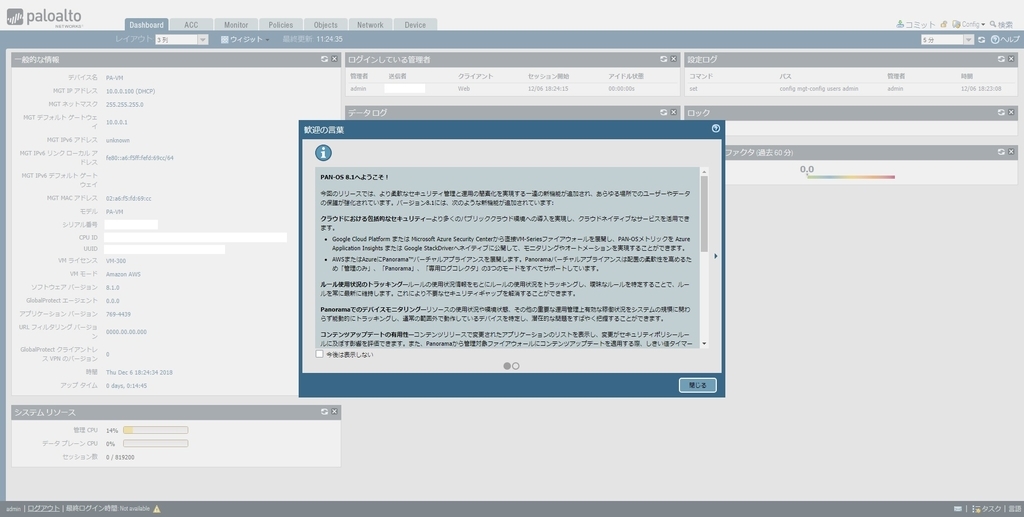Click the 閉じる button
The image size is (1024, 517).
click(x=697, y=385)
